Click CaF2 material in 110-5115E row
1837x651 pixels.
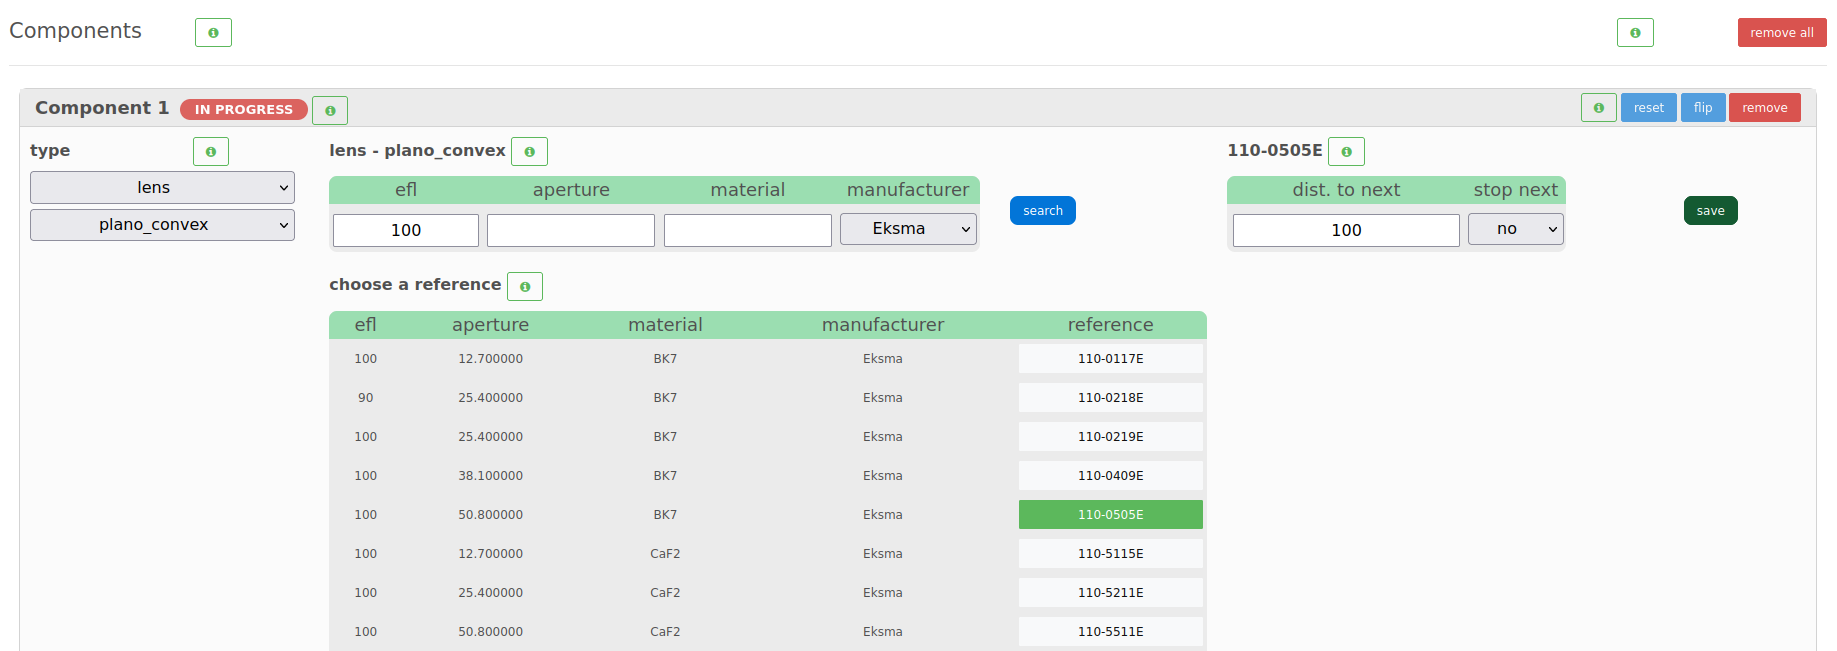click(x=665, y=553)
